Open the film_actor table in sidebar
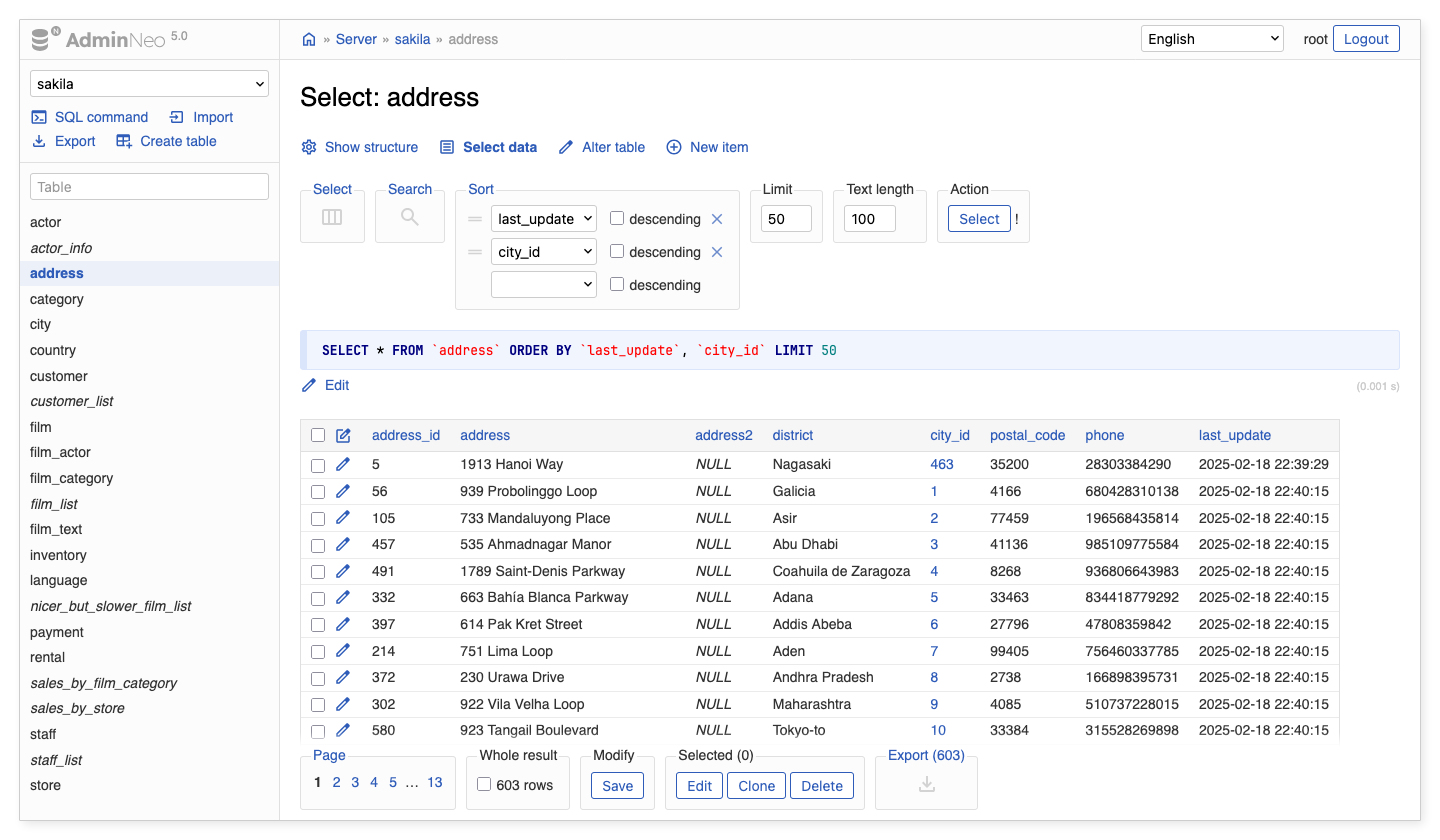The image size is (1440, 840). click(x=60, y=452)
